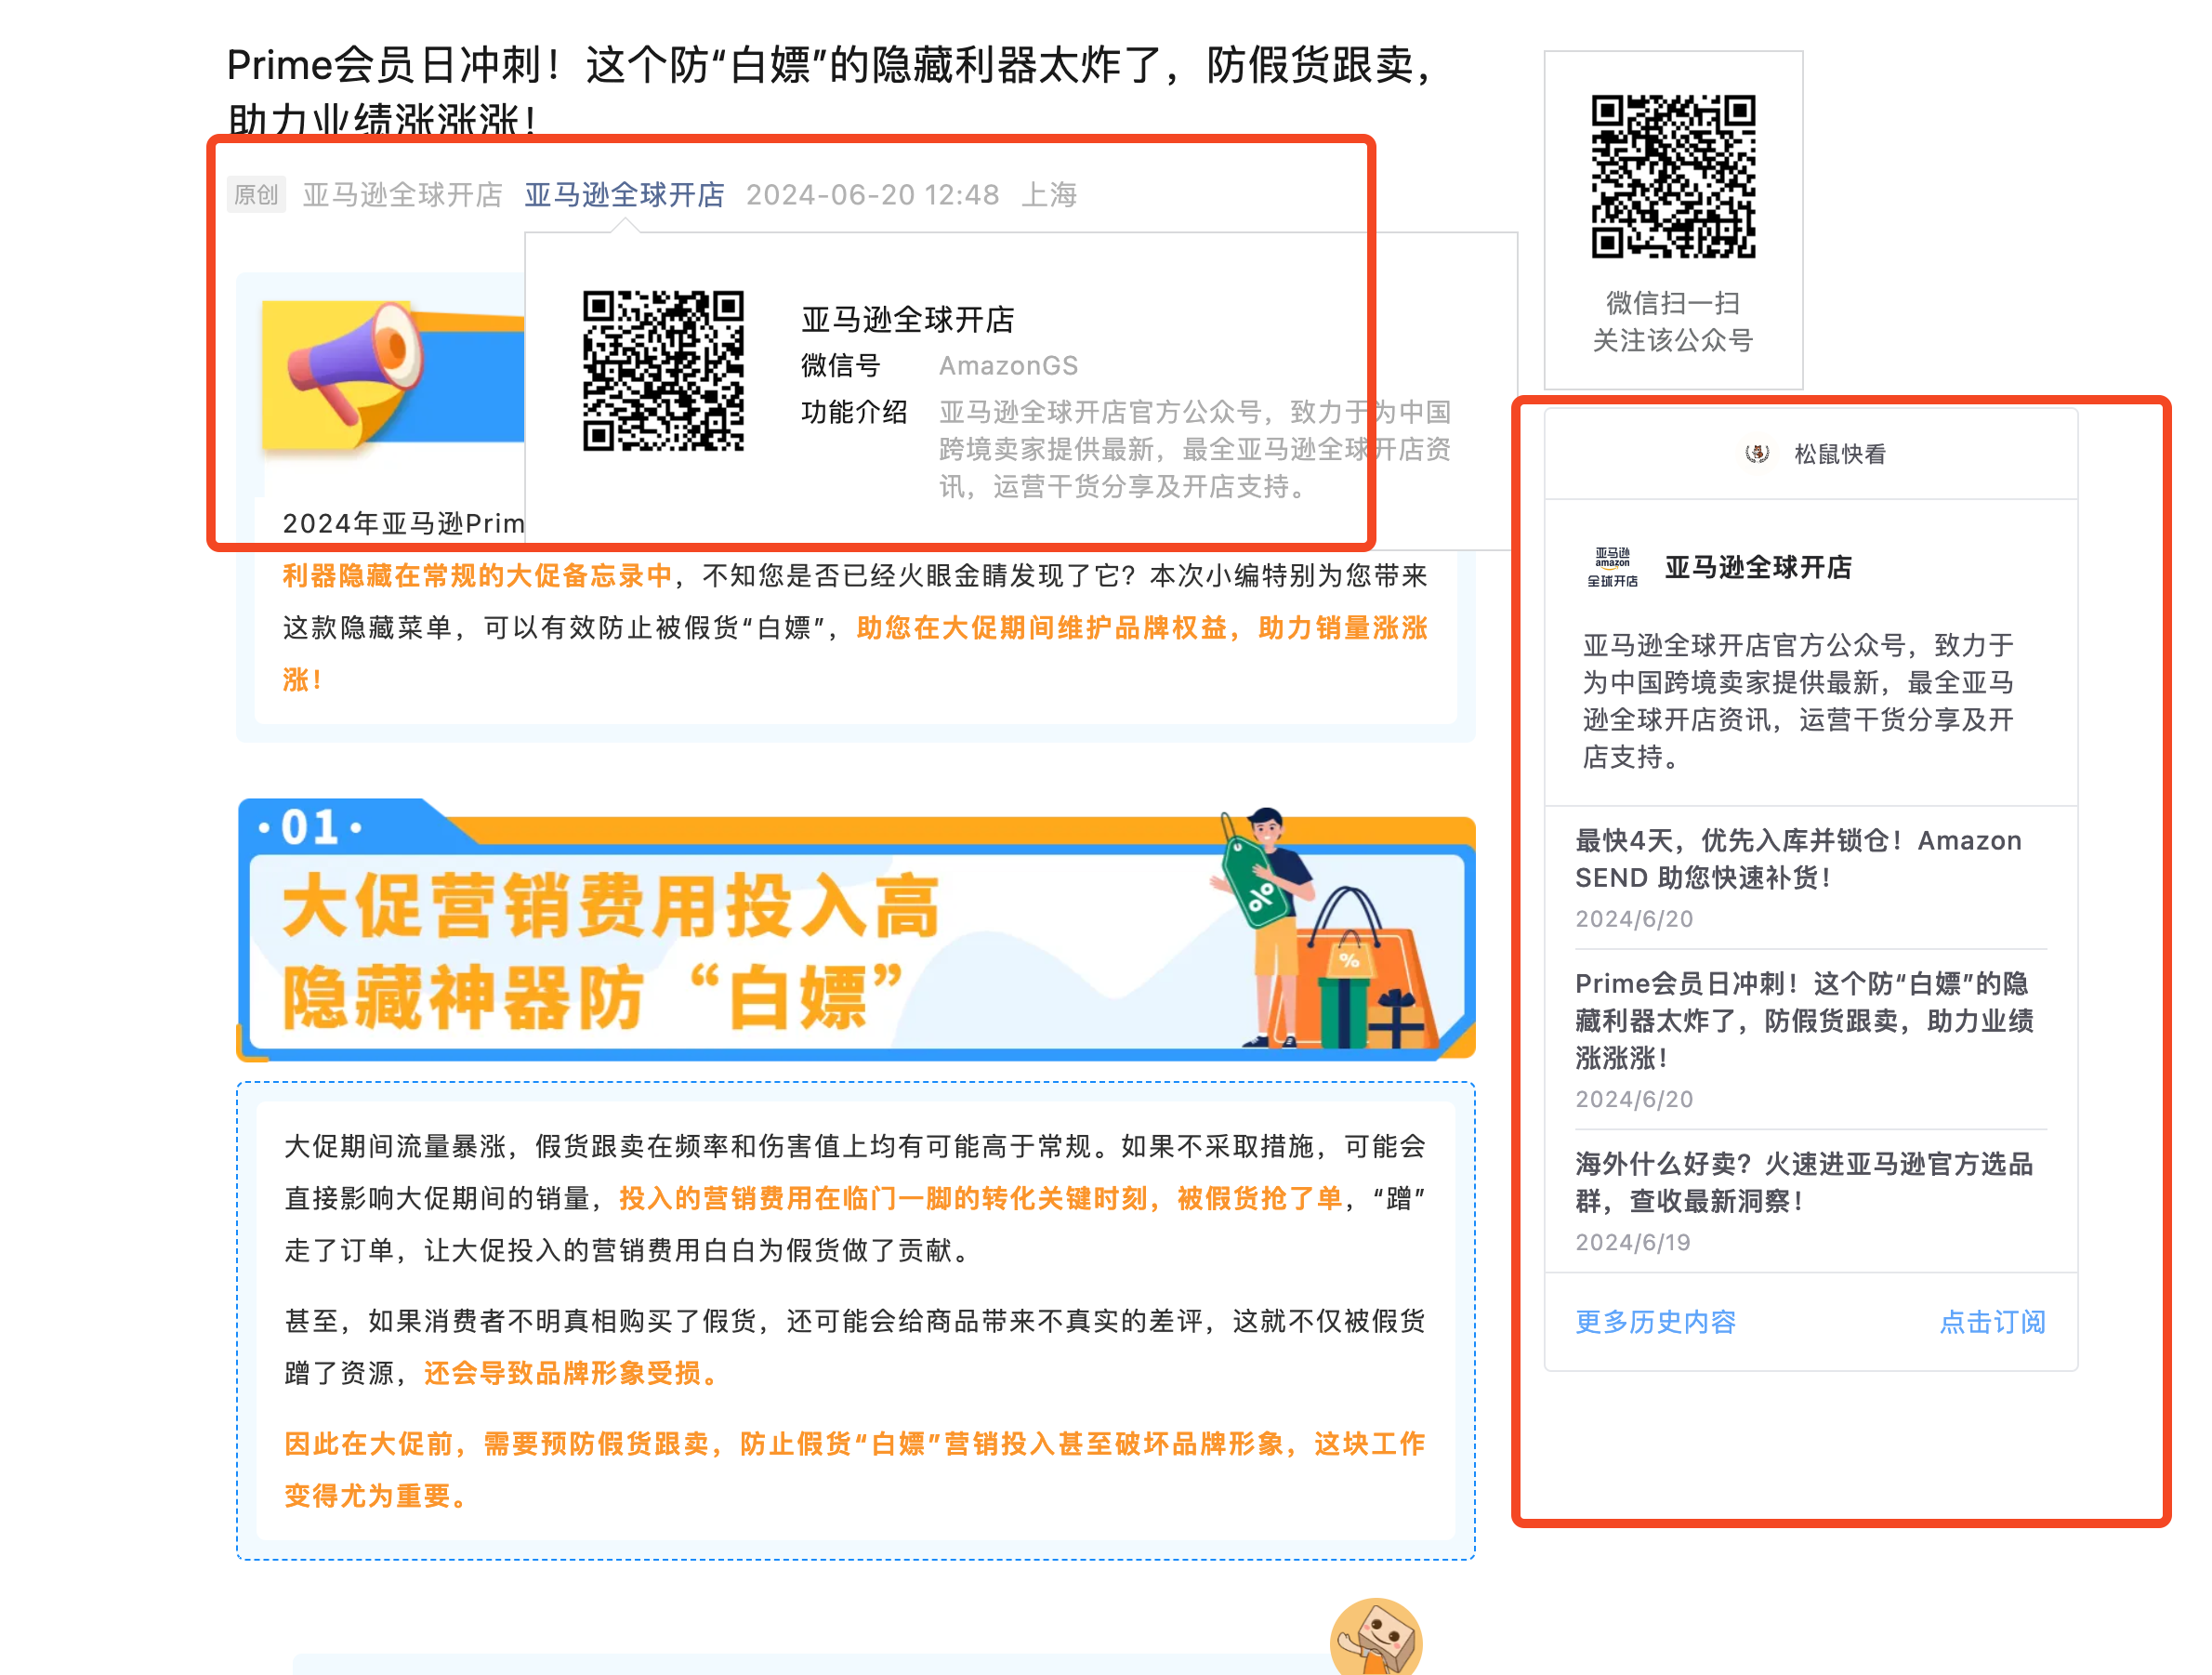The width and height of the screenshot is (2212, 1675).
Task: Click the publish date 2024-06-20 12:48
Action: [x=872, y=194]
